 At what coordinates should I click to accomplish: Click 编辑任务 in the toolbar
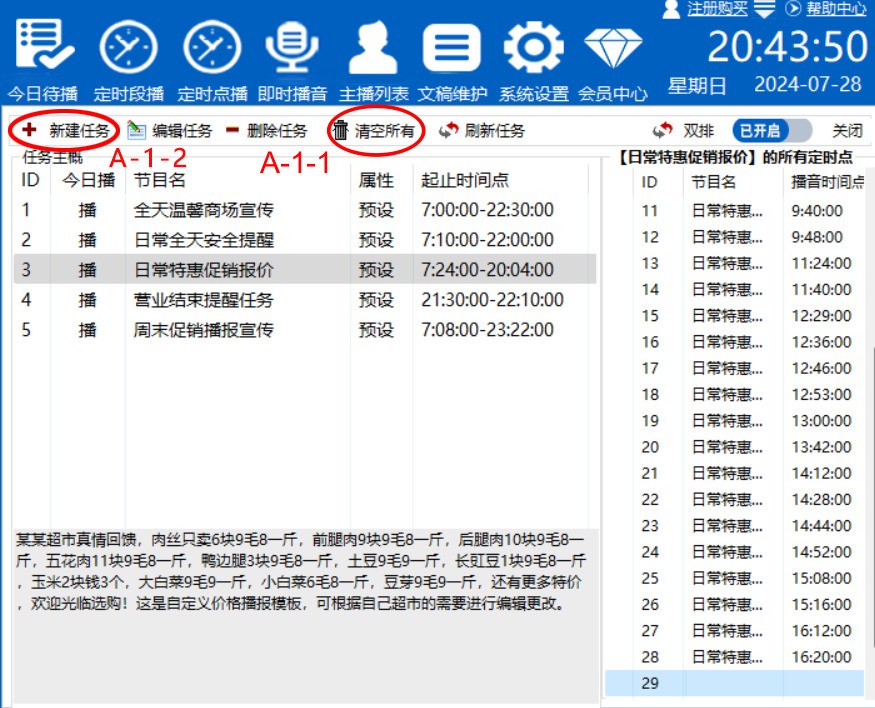point(171,131)
